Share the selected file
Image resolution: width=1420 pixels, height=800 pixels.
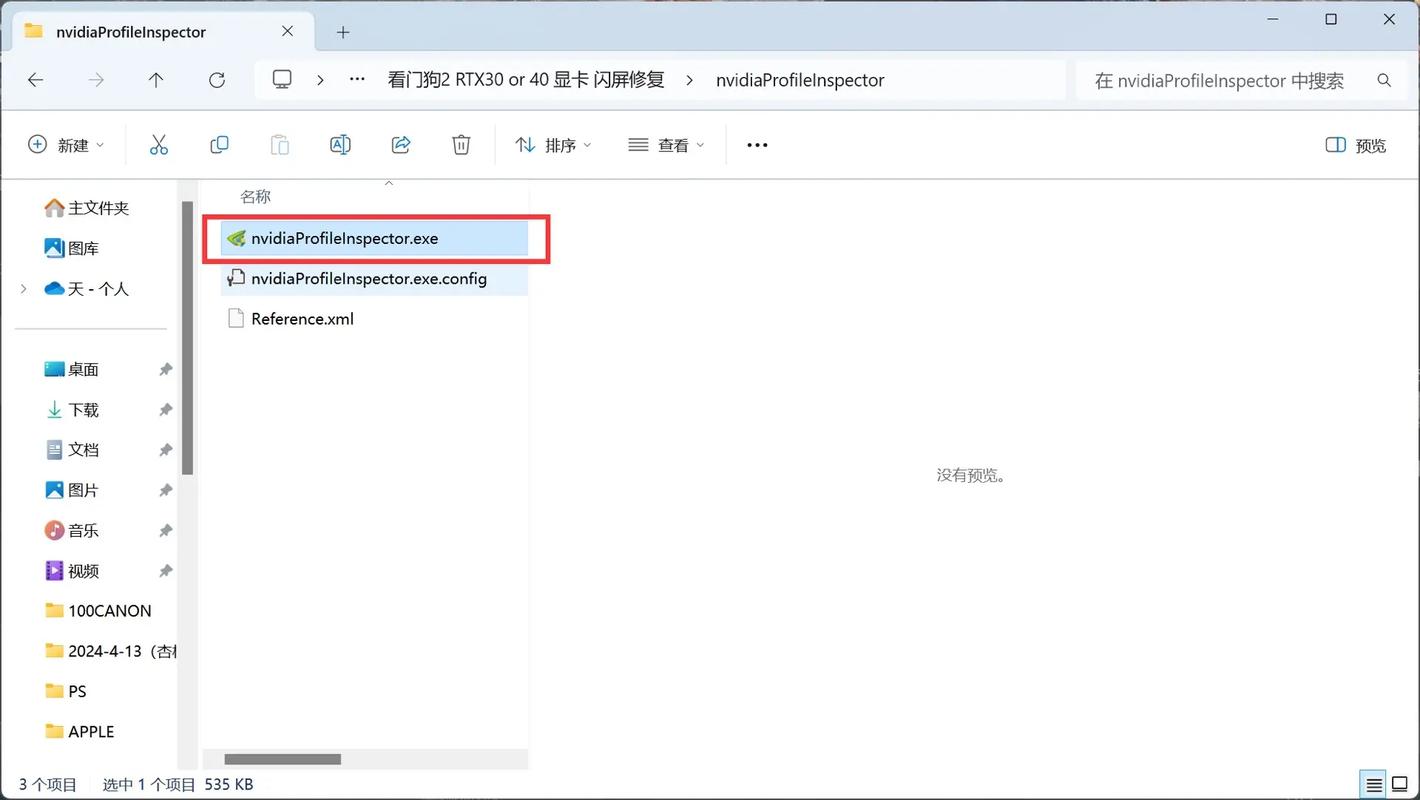[x=401, y=145]
